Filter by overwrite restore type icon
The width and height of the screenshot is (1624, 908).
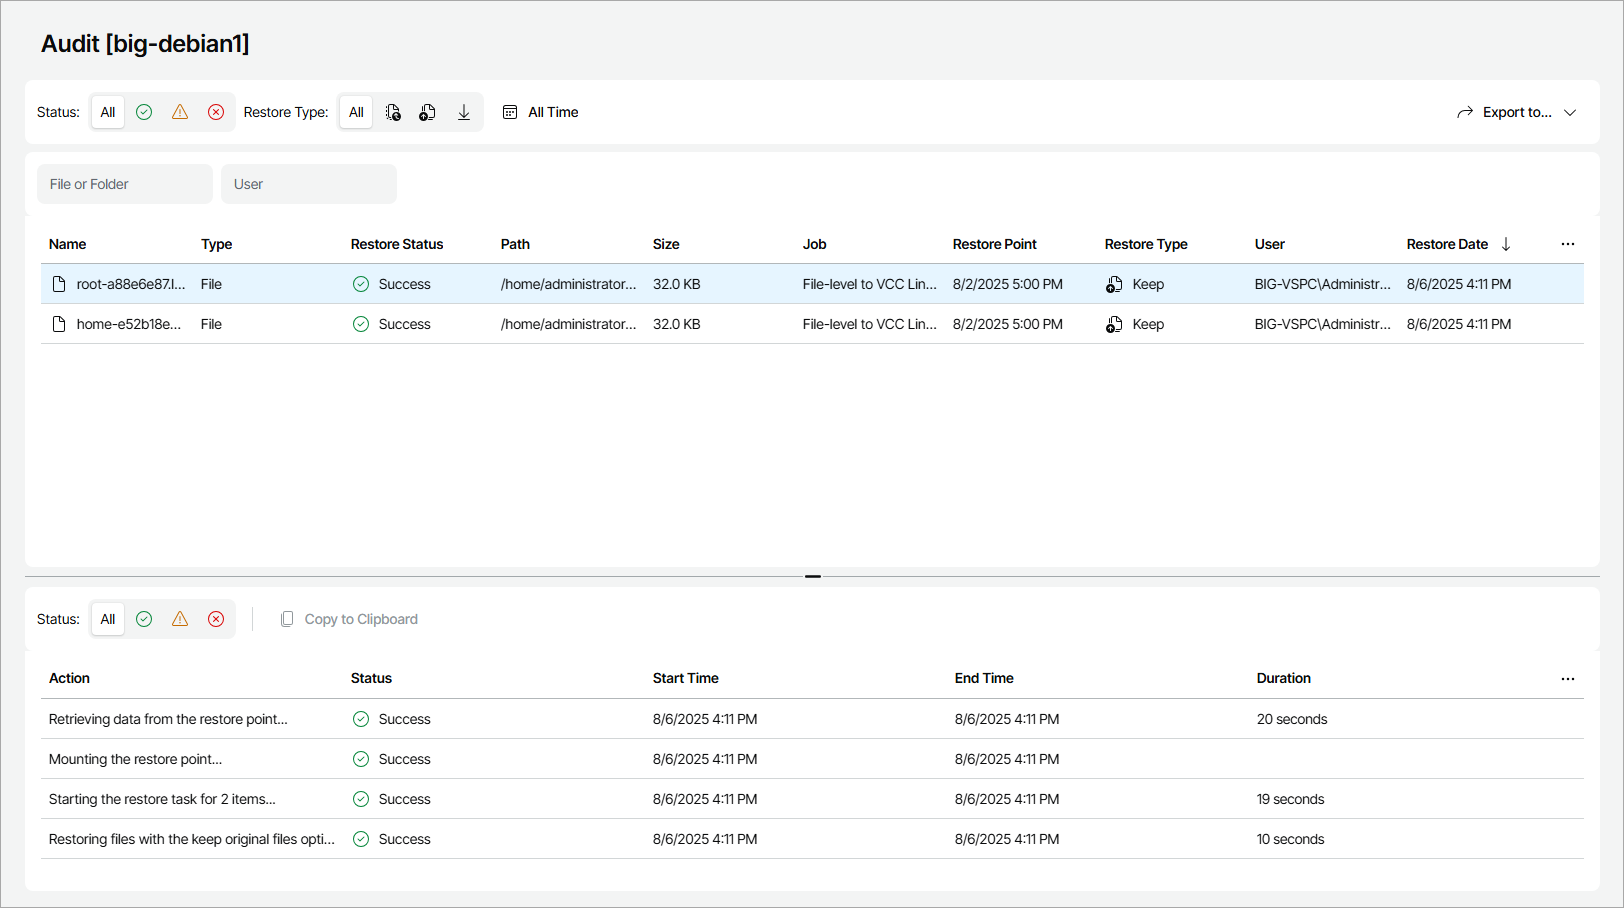click(x=393, y=112)
